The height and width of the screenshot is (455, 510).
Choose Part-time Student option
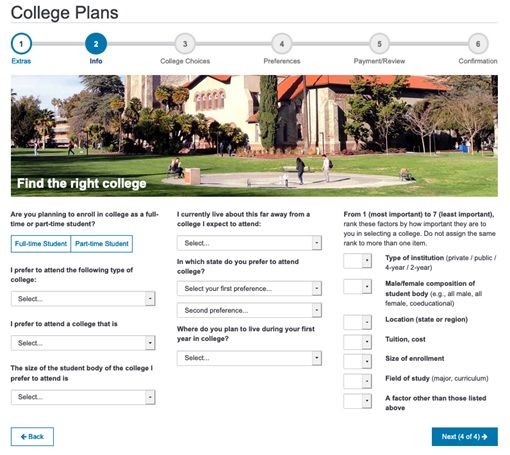(102, 244)
